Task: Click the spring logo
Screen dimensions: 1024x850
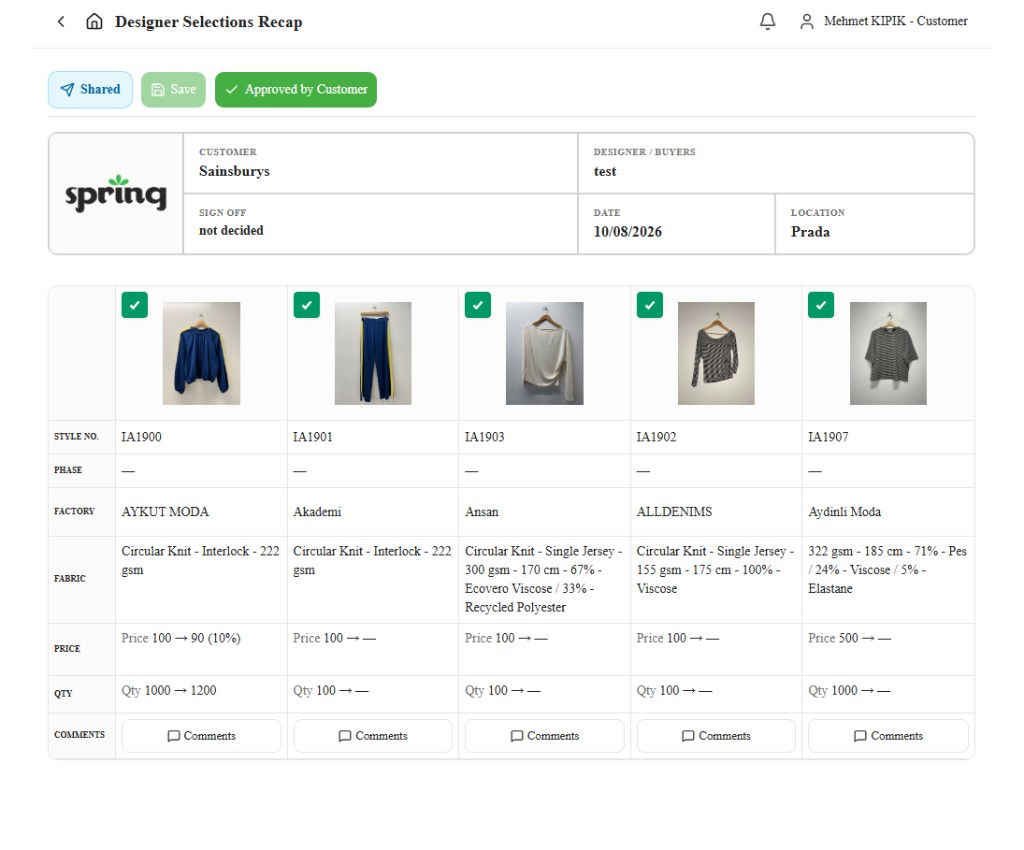Action: click(x=116, y=194)
